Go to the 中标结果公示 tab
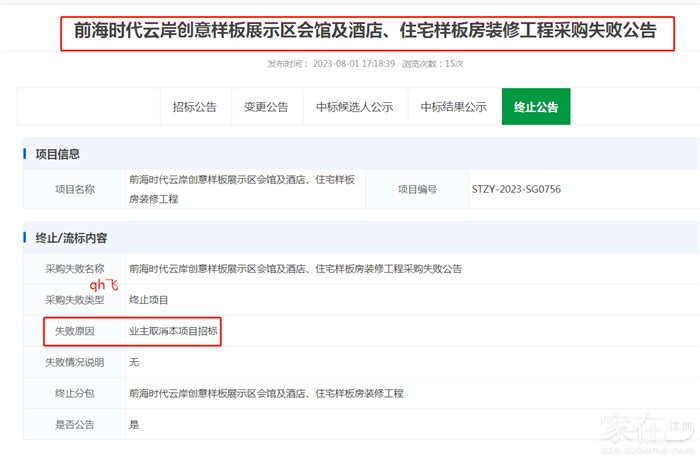The height and width of the screenshot is (457, 700). pos(453,107)
